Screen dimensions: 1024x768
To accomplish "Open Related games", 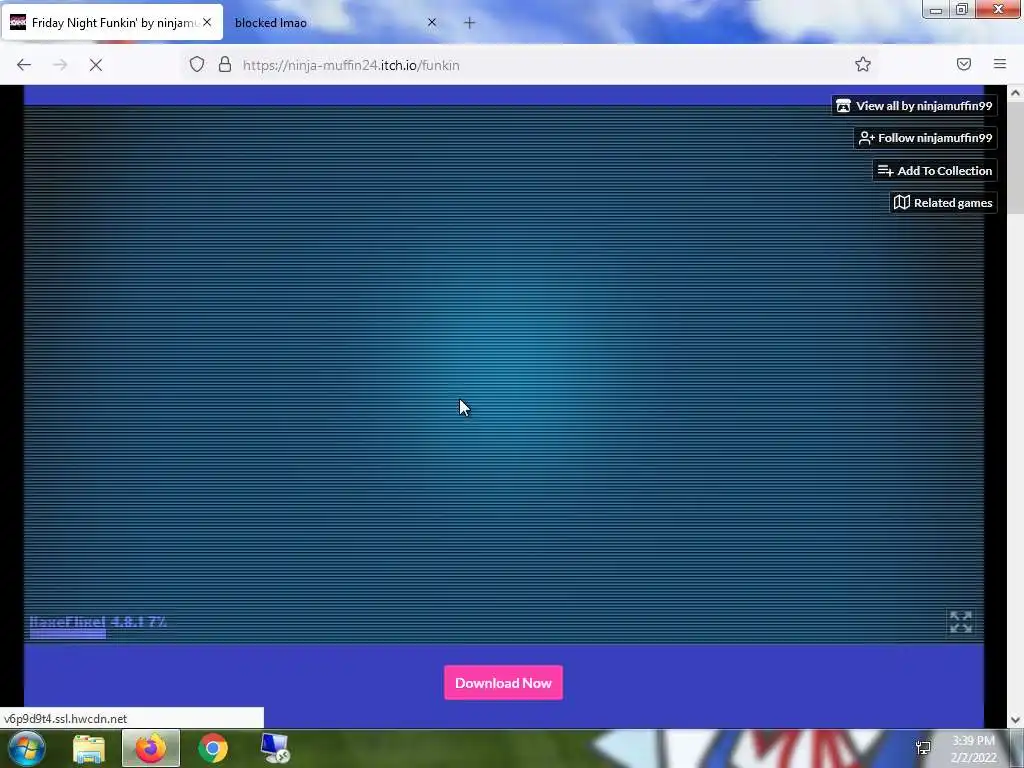I will 943,202.
